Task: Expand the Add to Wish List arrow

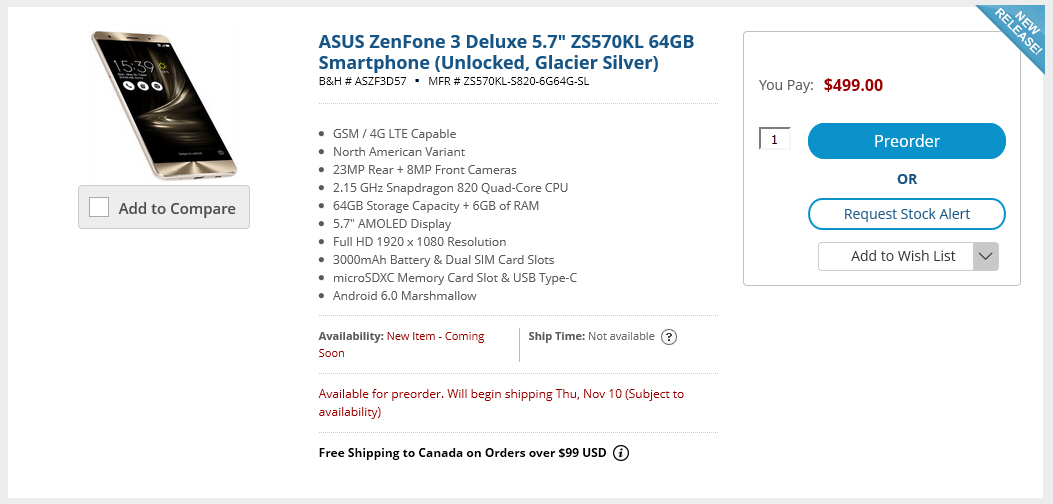Action: pyautogui.click(x=986, y=256)
